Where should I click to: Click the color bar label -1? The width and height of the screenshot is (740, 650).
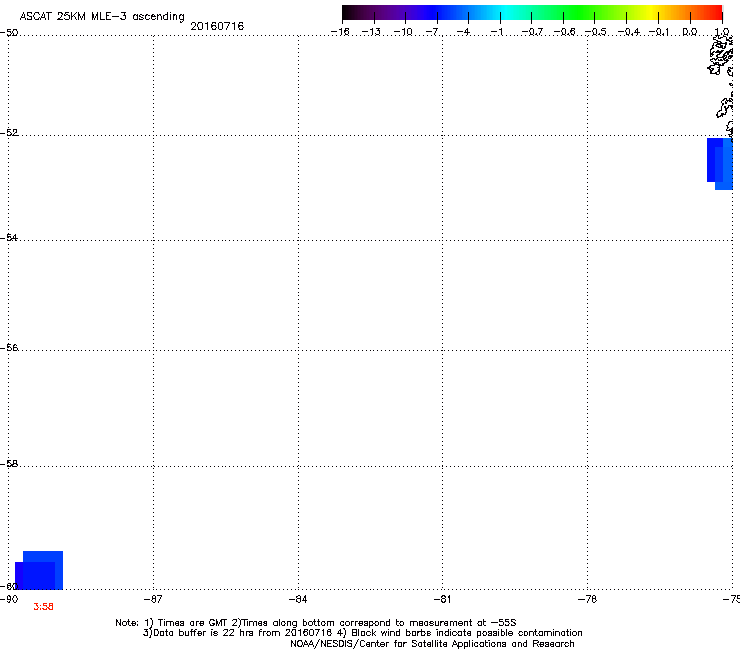tap(497, 32)
